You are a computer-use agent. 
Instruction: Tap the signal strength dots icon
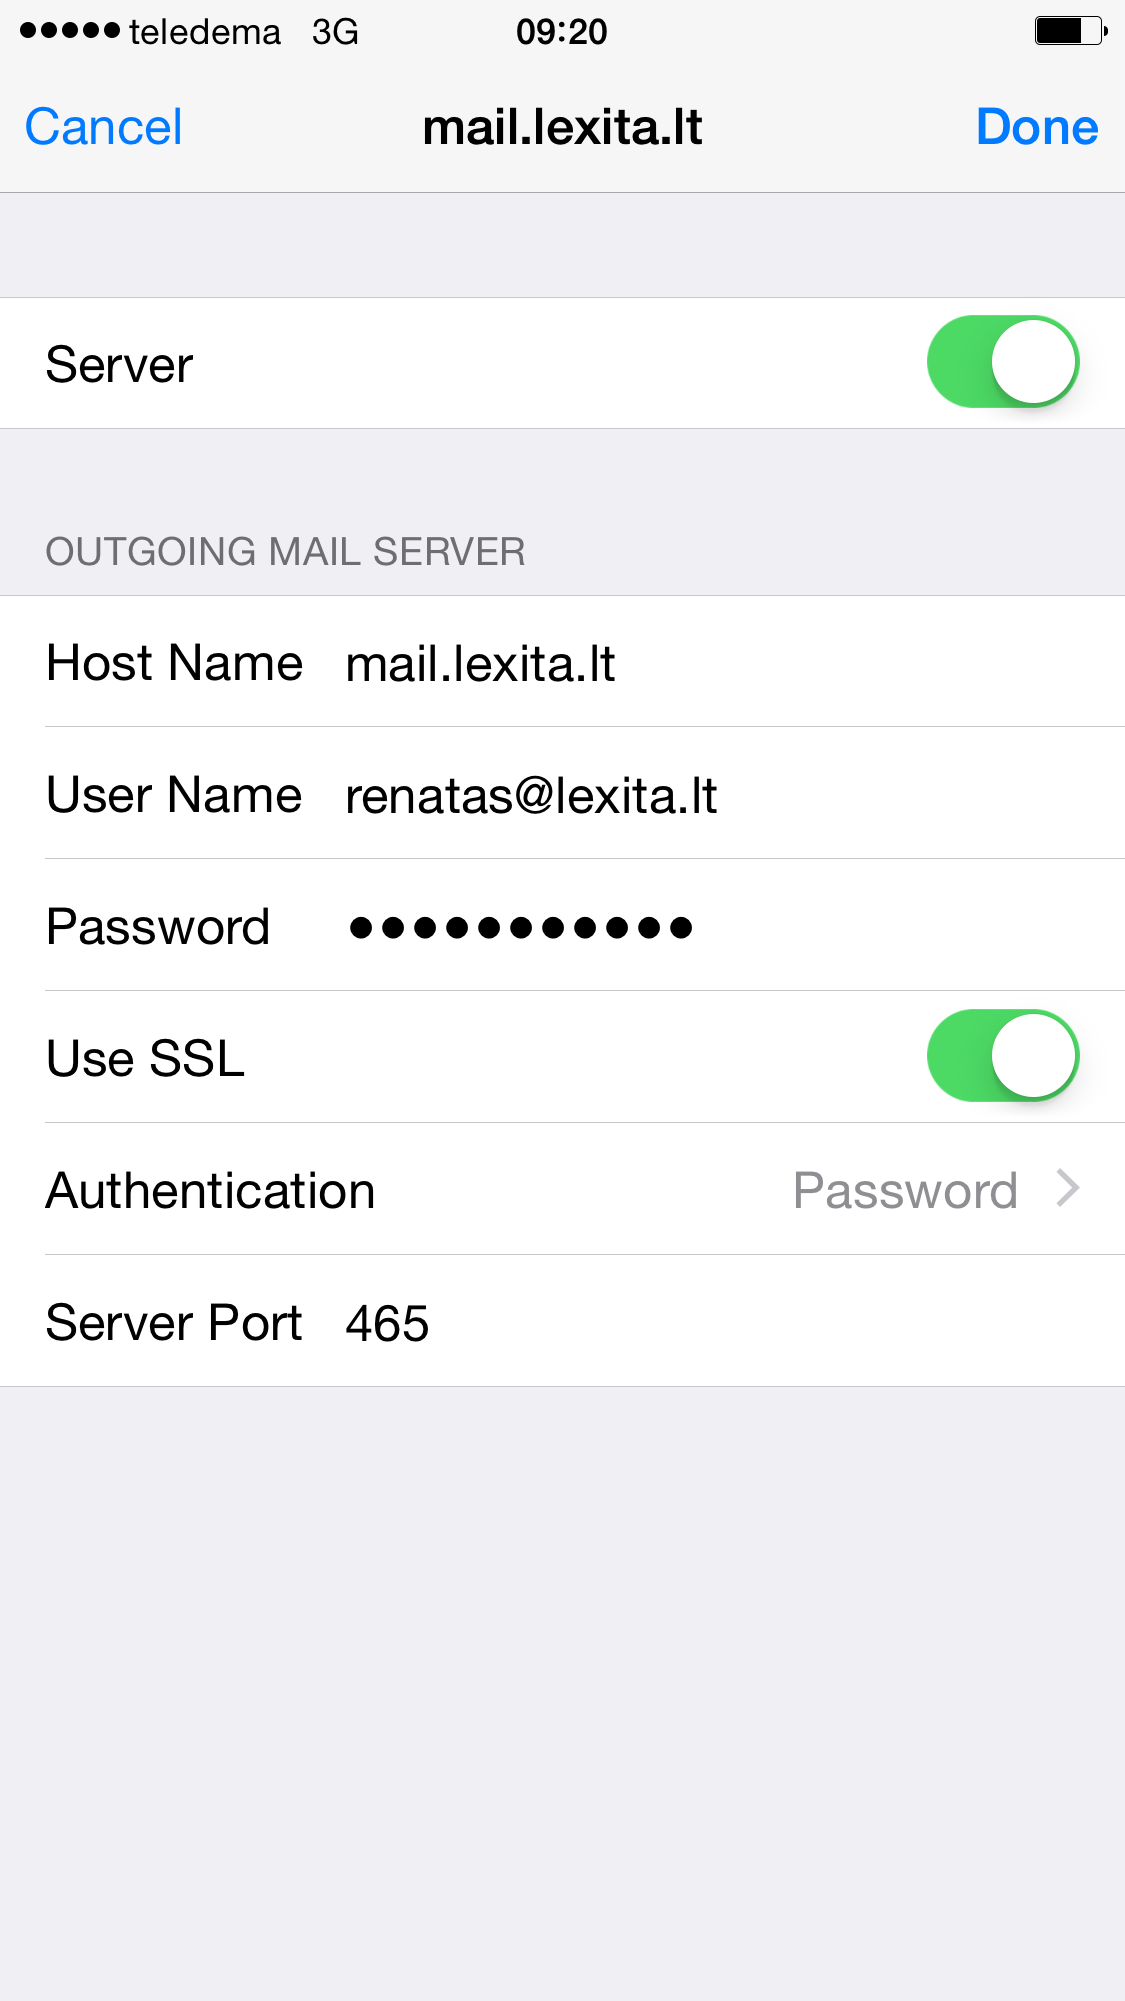click(x=70, y=31)
